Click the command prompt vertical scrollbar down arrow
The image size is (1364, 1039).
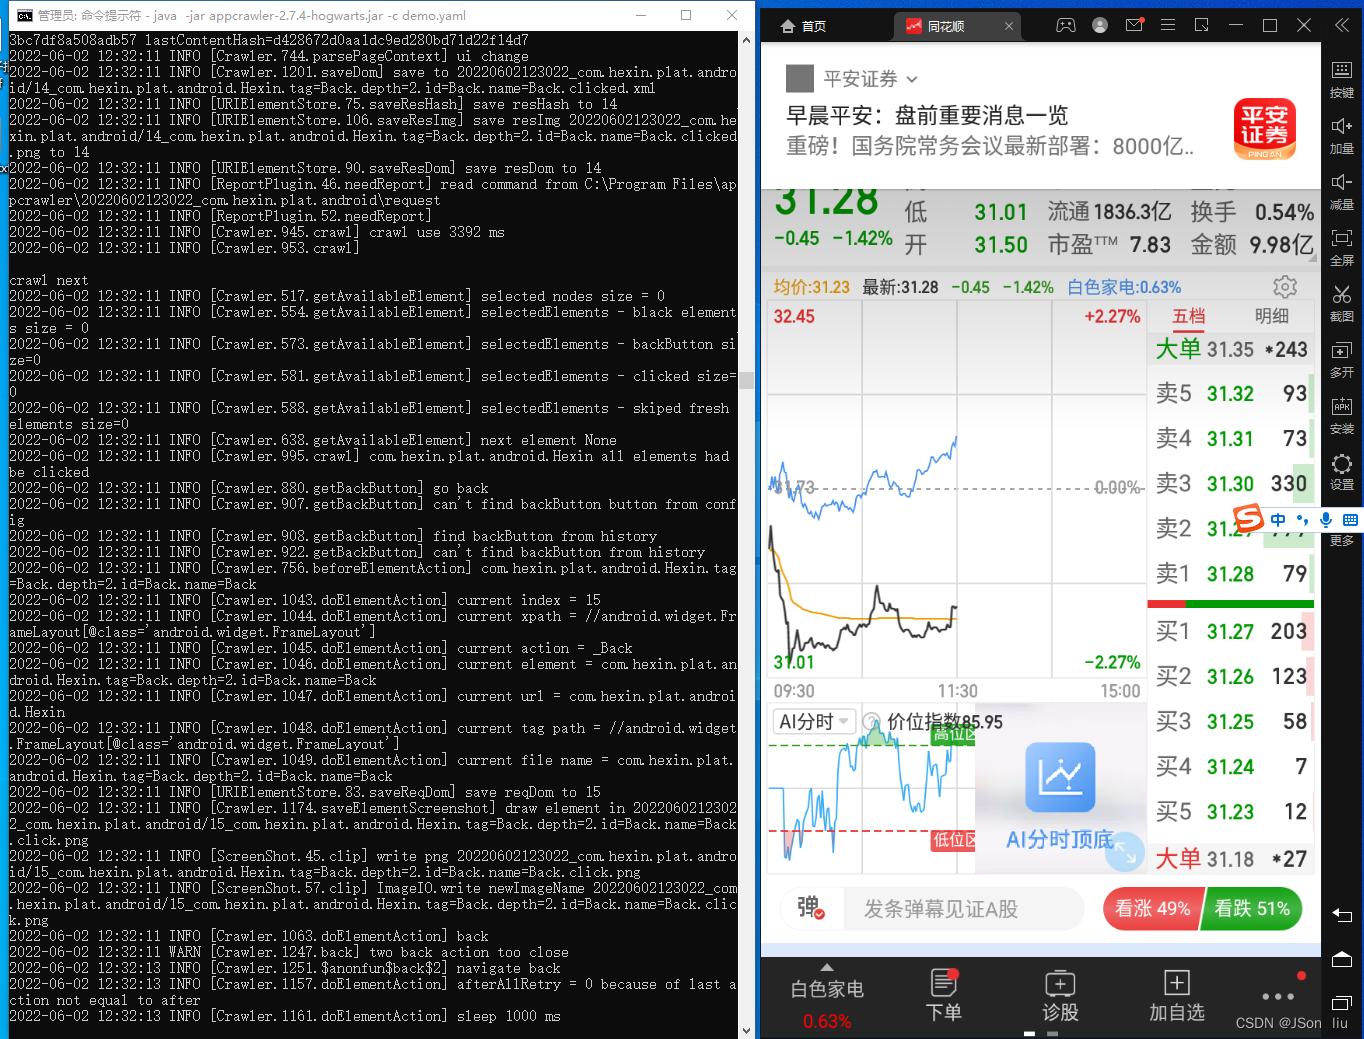pos(747,1029)
